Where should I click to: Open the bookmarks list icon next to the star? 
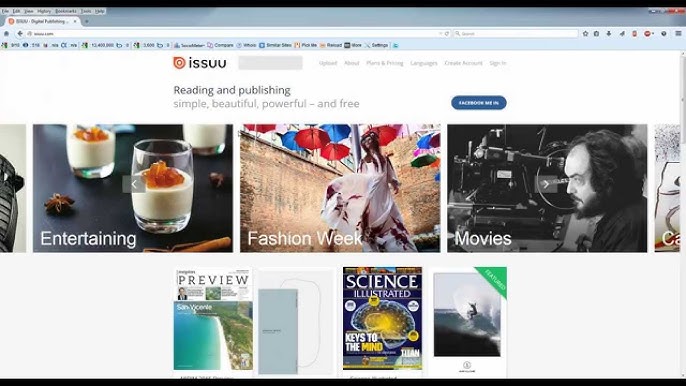[x=596, y=33]
